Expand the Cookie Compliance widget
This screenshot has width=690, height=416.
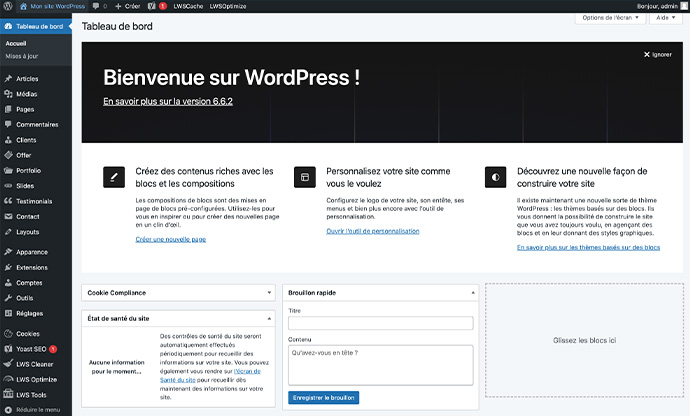(269, 293)
